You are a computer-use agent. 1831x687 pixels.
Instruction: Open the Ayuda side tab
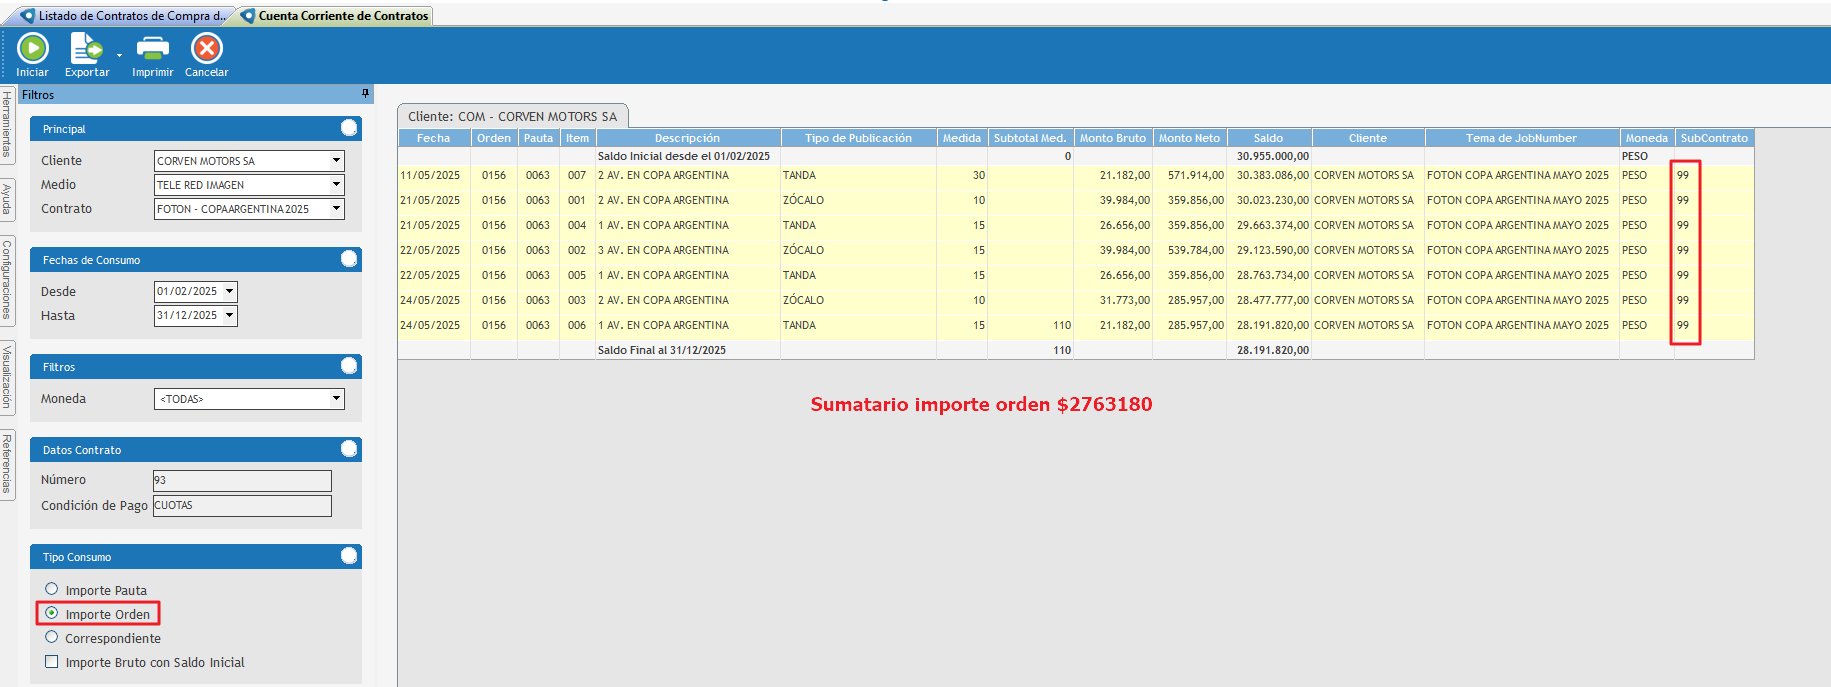click(x=7, y=199)
